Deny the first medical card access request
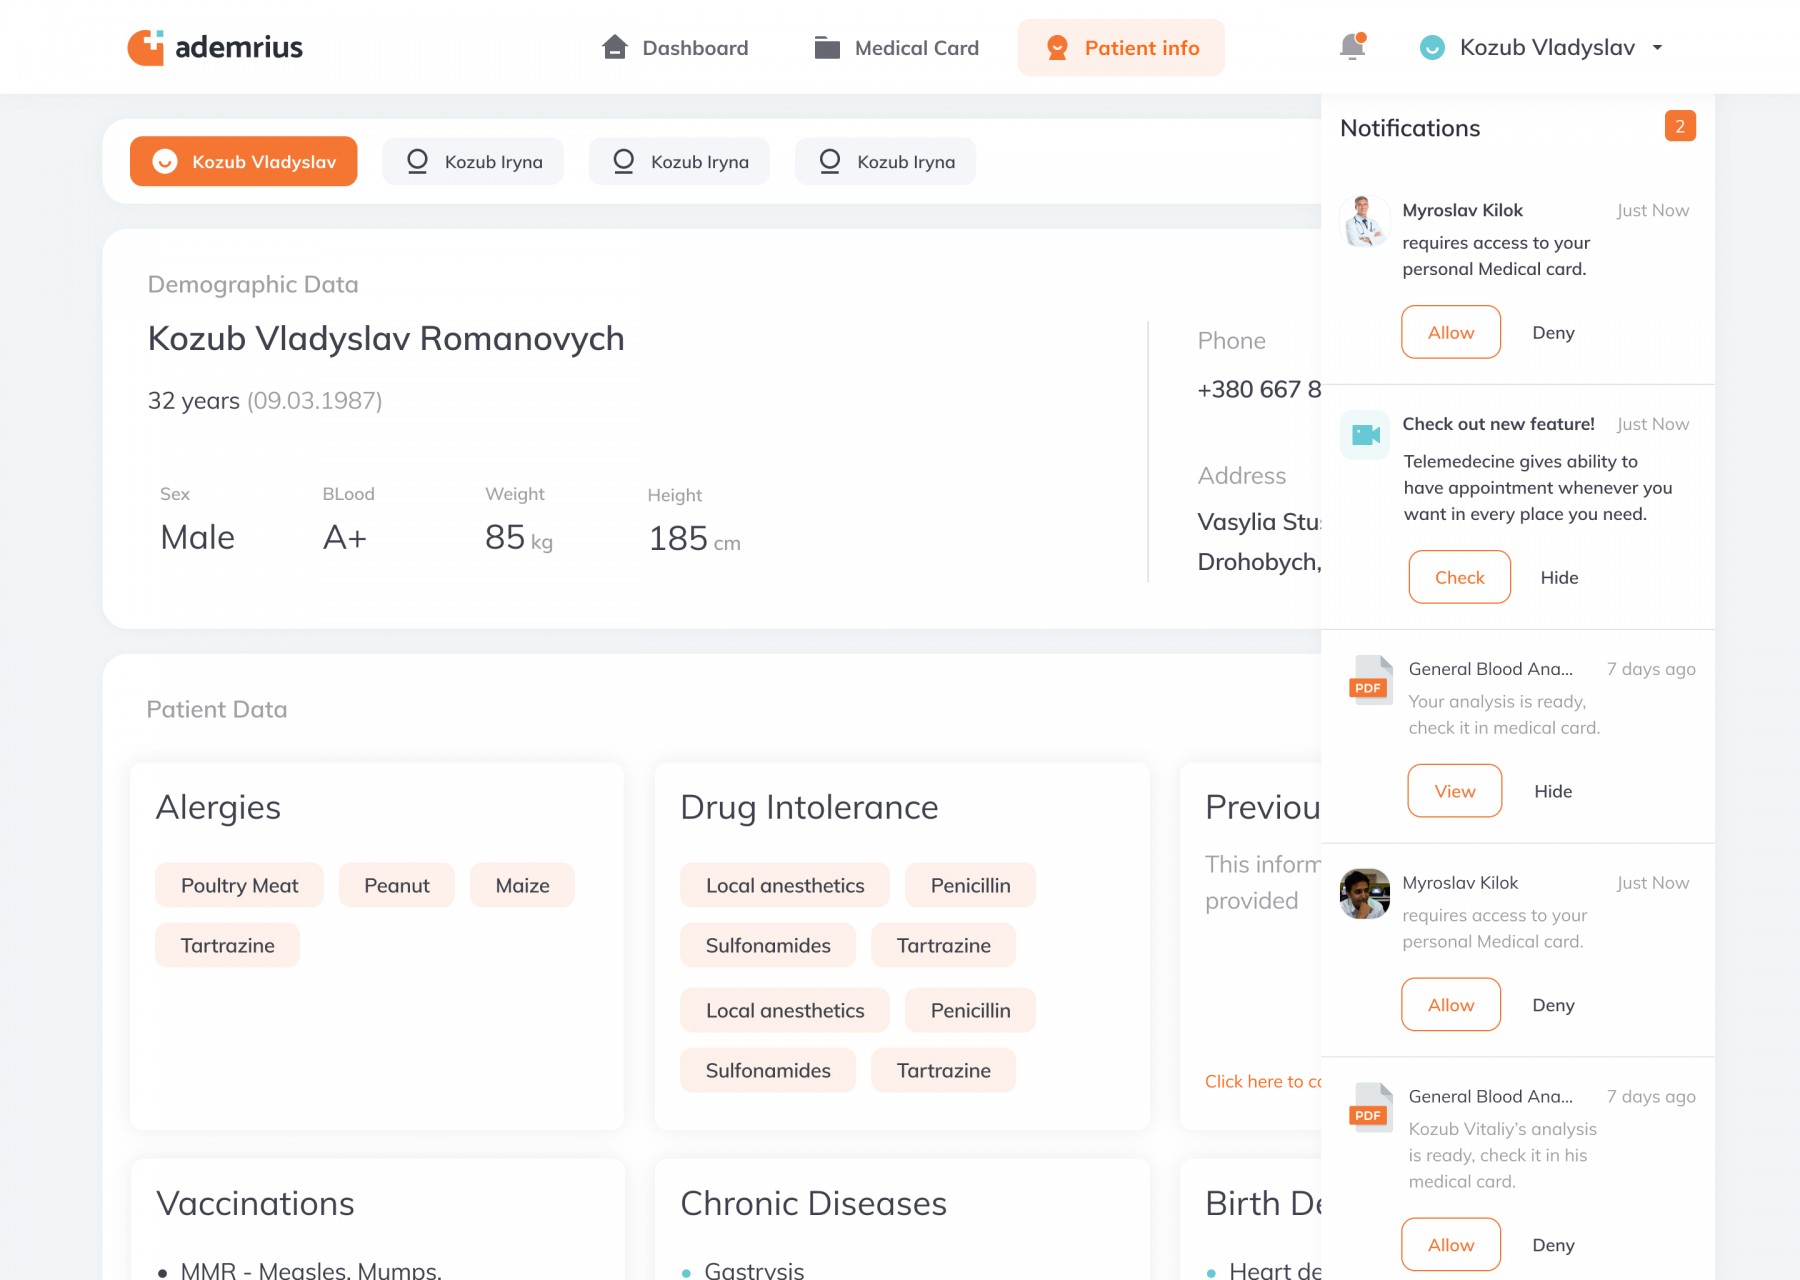 (1553, 332)
